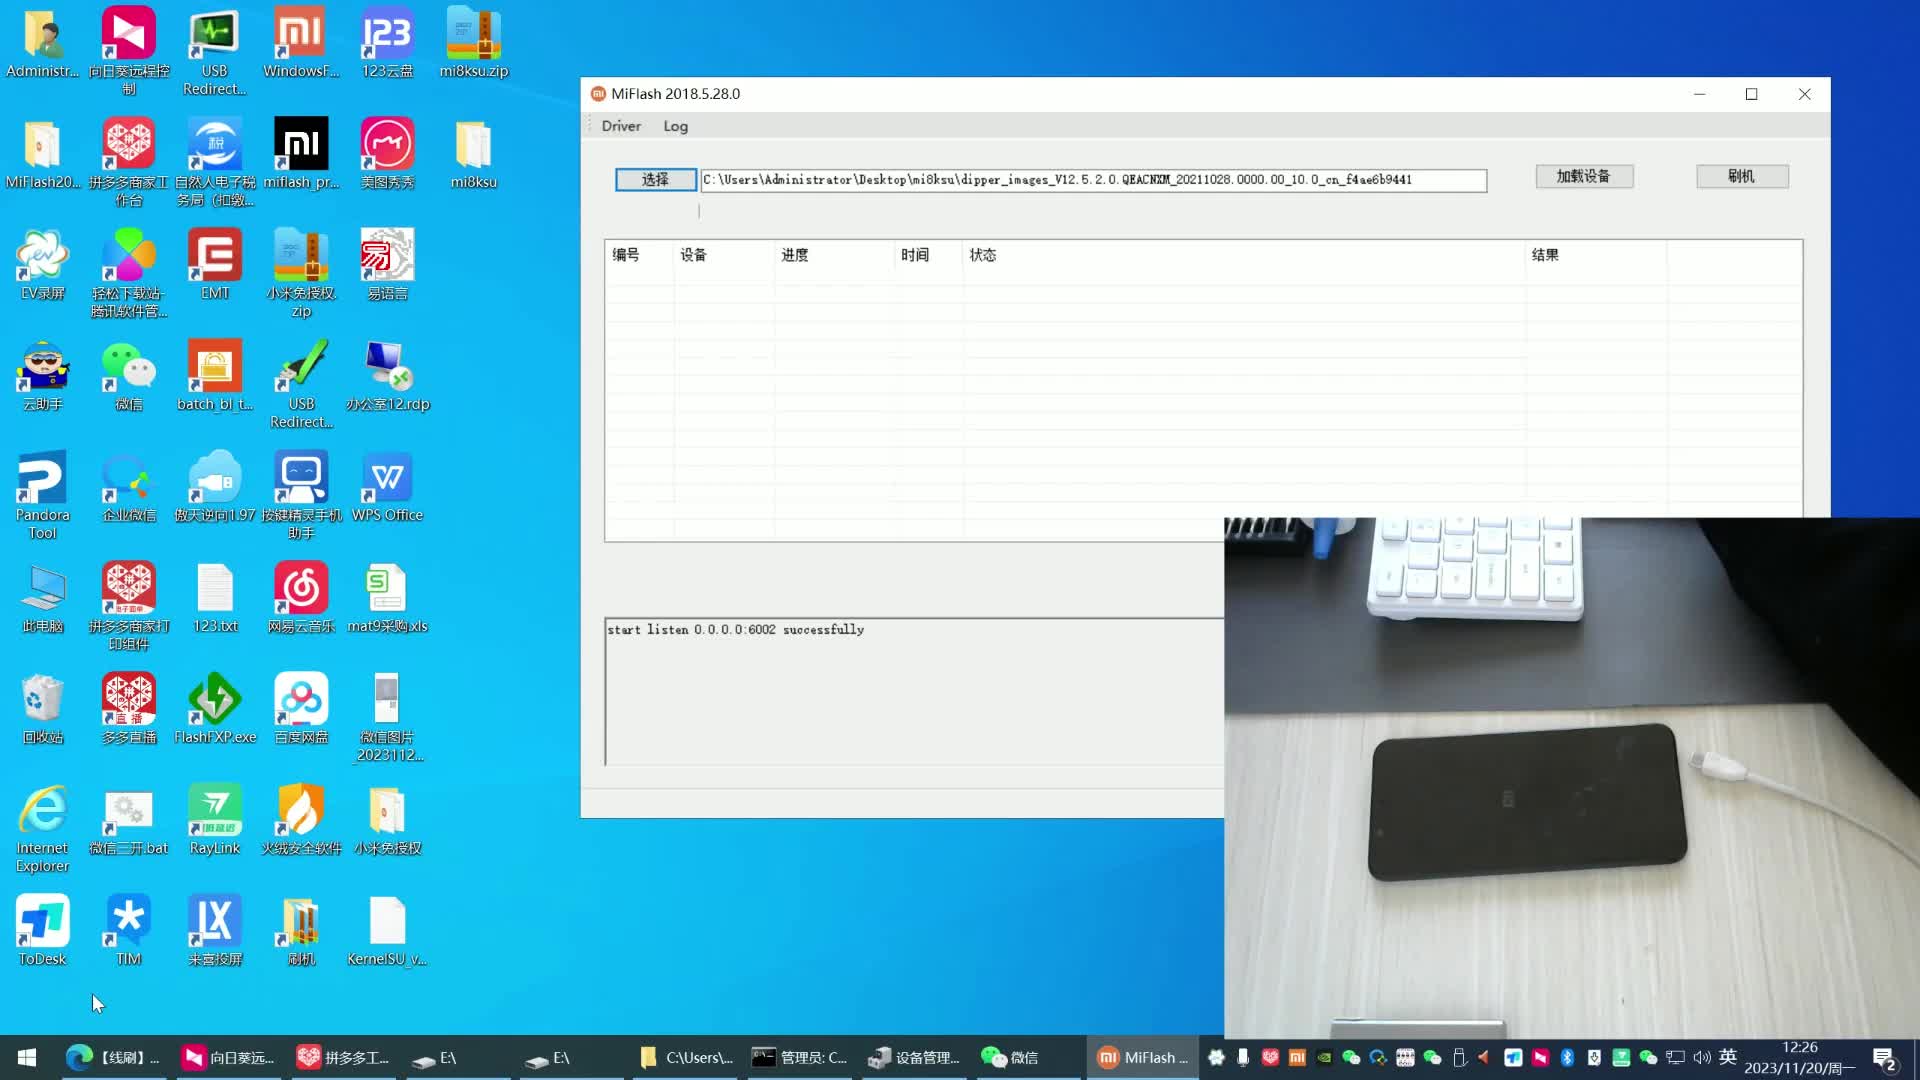This screenshot has height=1080, width=1920.
Task: Select the 网易云音乐 desktop icon
Action: pyautogui.click(x=301, y=598)
